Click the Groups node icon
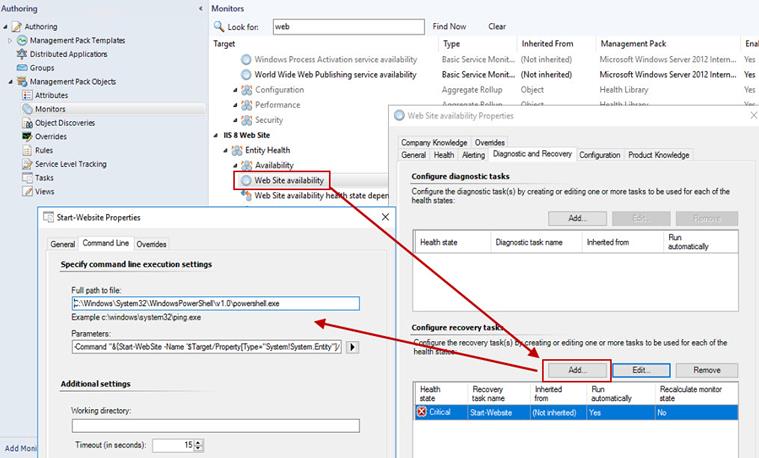The width and height of the screenshot is (759, 458). [21, 68]
